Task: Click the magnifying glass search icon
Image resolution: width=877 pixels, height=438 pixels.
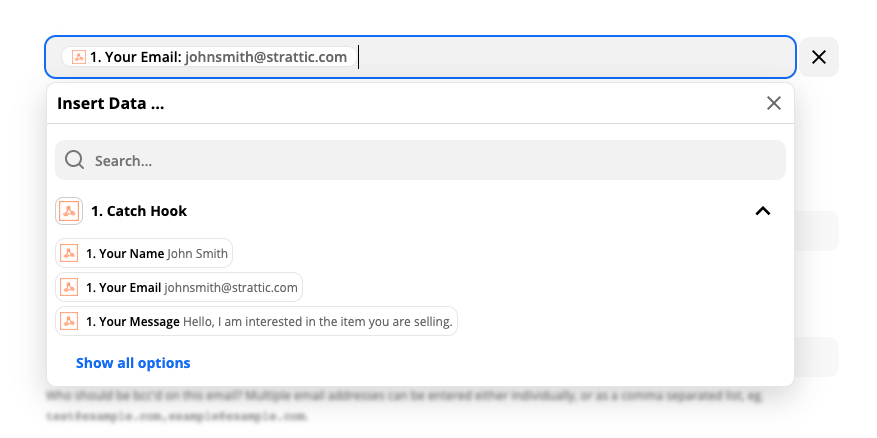Action: coord(74,160)
